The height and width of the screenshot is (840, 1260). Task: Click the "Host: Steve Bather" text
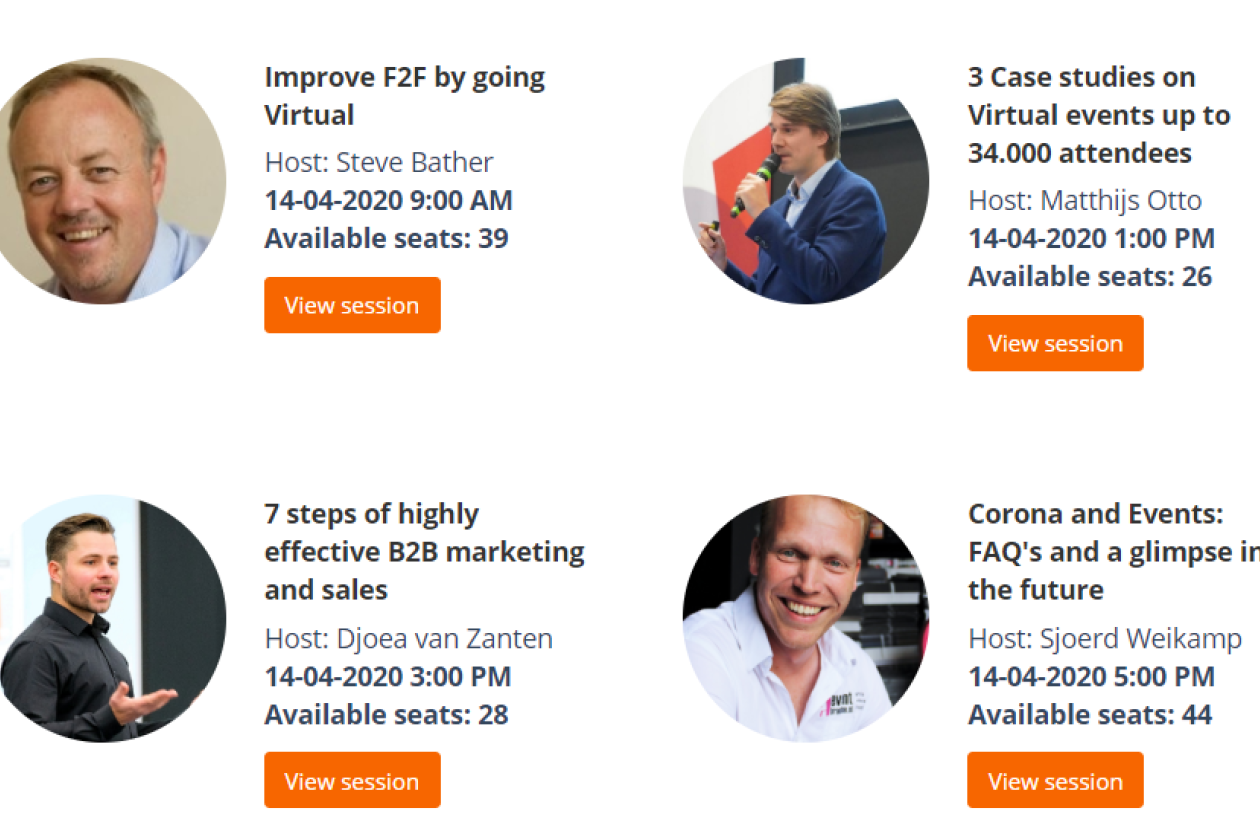379,162
